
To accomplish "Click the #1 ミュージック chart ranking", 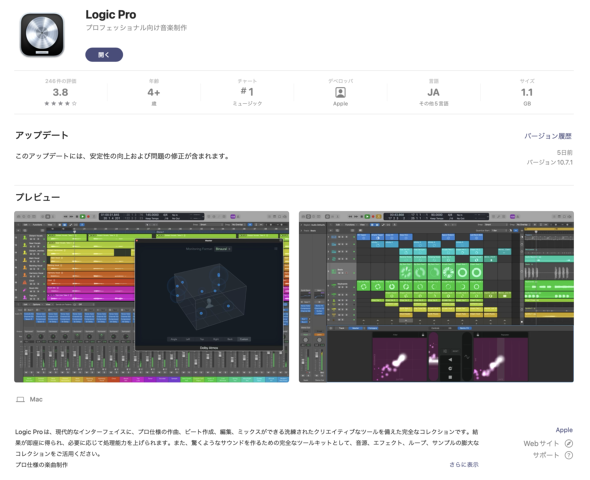I will tap(247, 92).
